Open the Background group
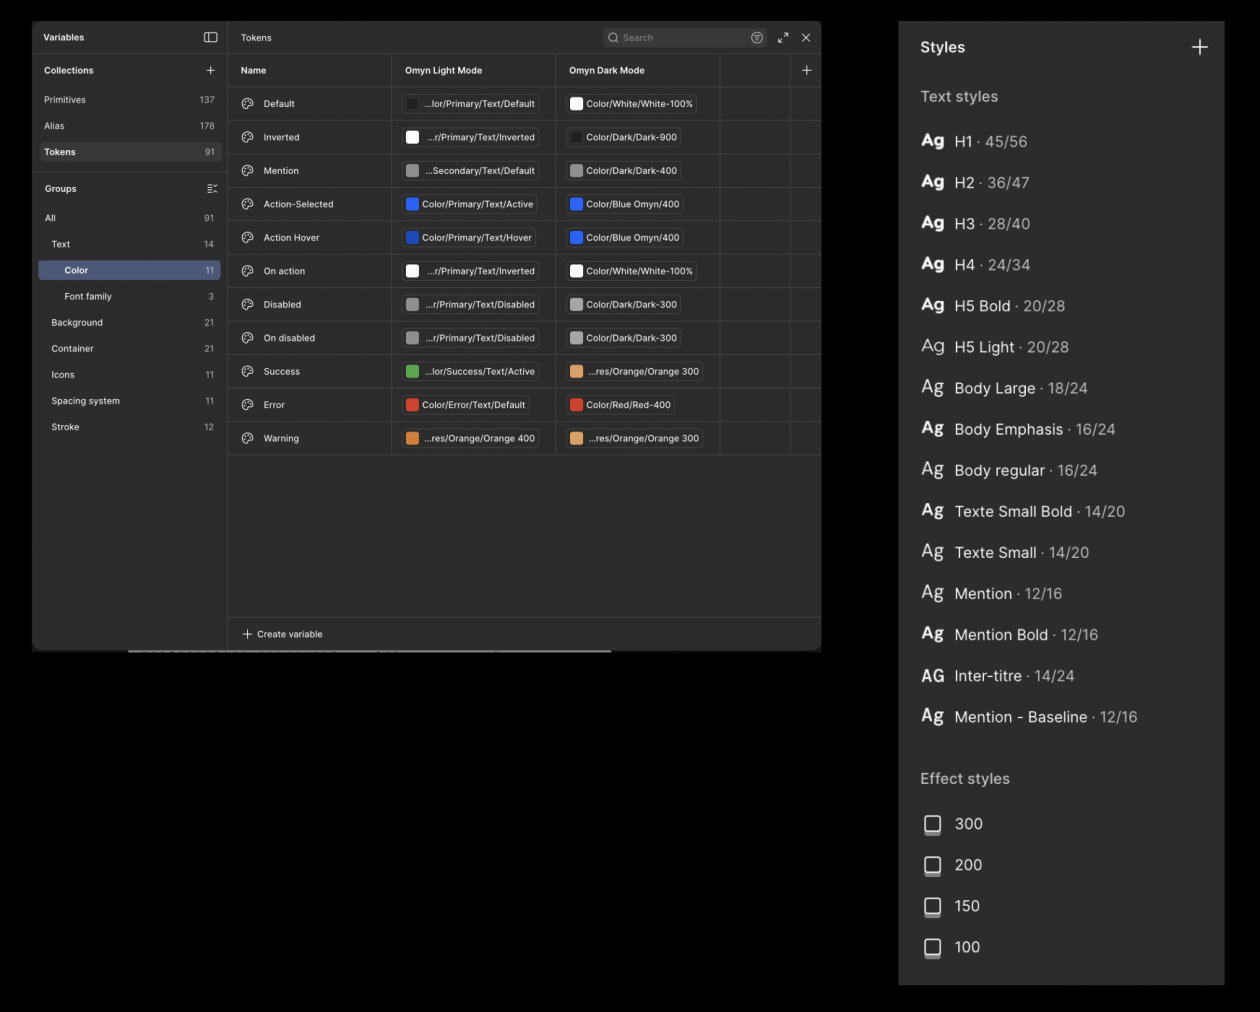The height and width of the screenshot is (1012, 1260). coord(77,322)
